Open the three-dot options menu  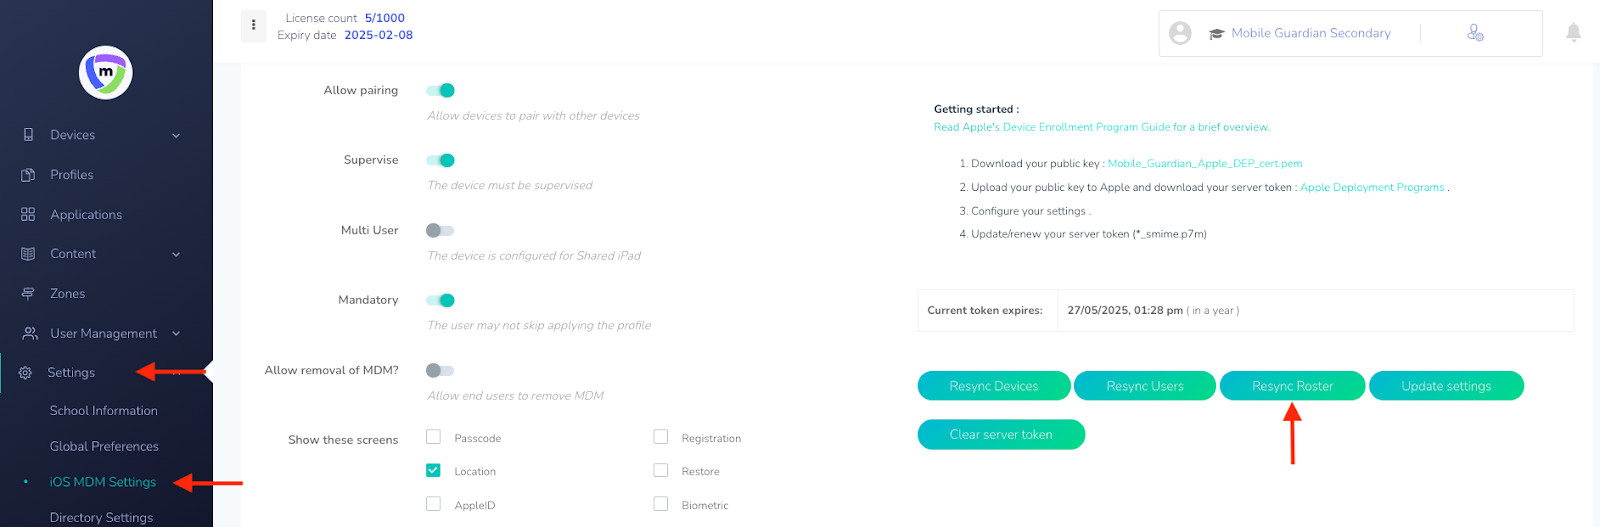click(254, 25)
